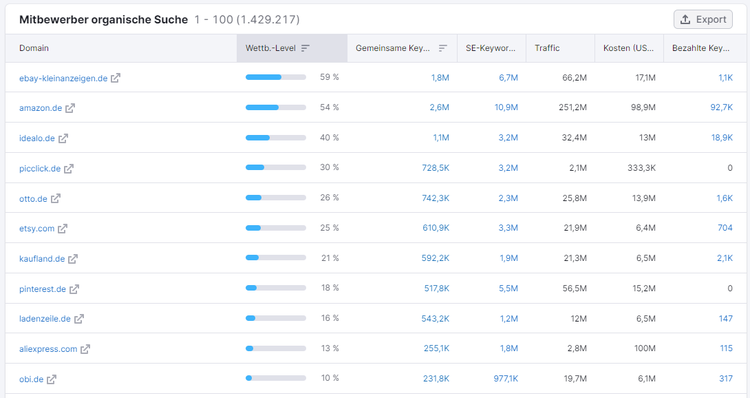Open external link icon next to ebay-kleinanzeigen.de

click(x=116, y=78)
